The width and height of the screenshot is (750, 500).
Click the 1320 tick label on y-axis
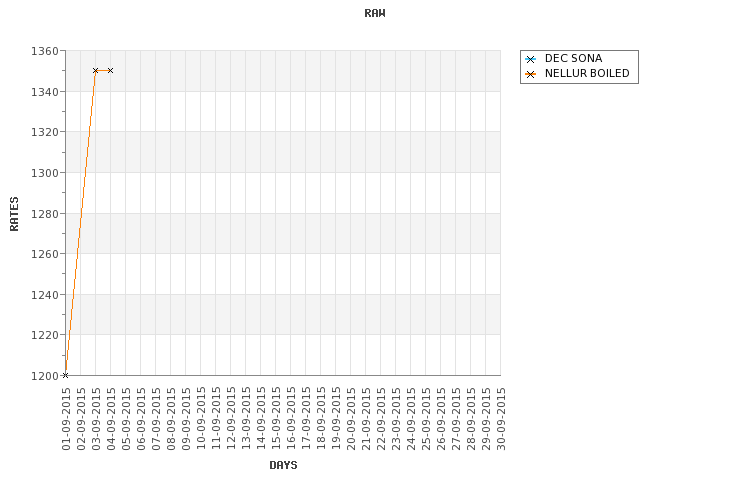coord(44,132)
